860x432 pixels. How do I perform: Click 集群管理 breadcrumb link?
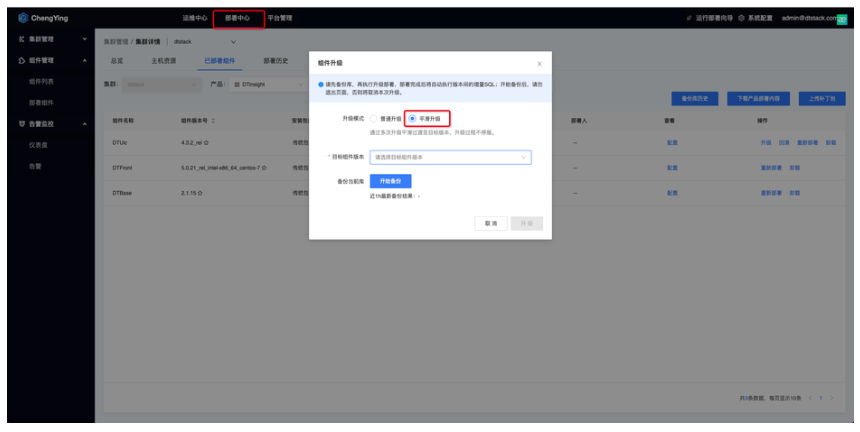[116, 42]
